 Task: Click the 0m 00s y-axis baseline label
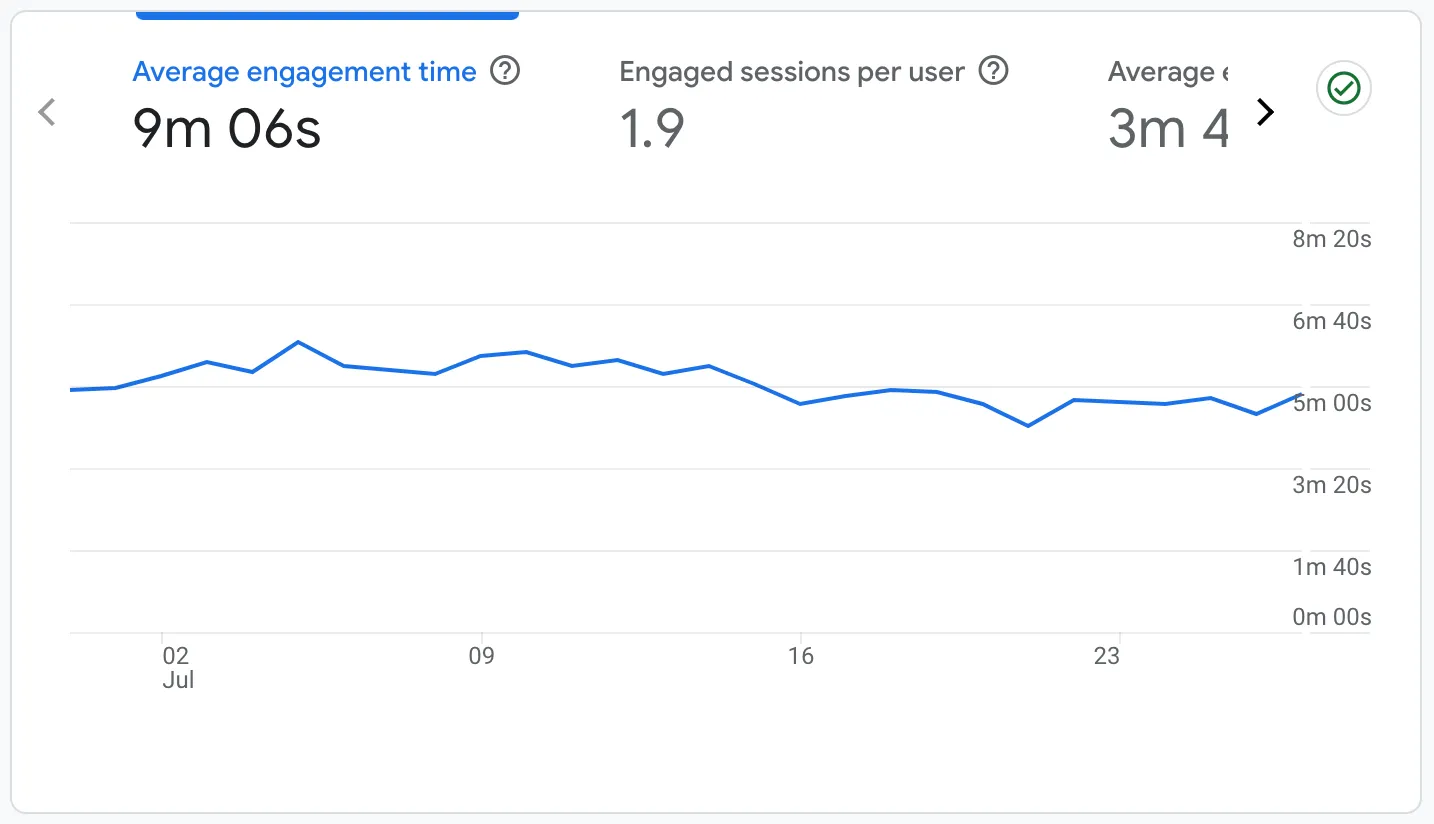[x=1332, y=616]
